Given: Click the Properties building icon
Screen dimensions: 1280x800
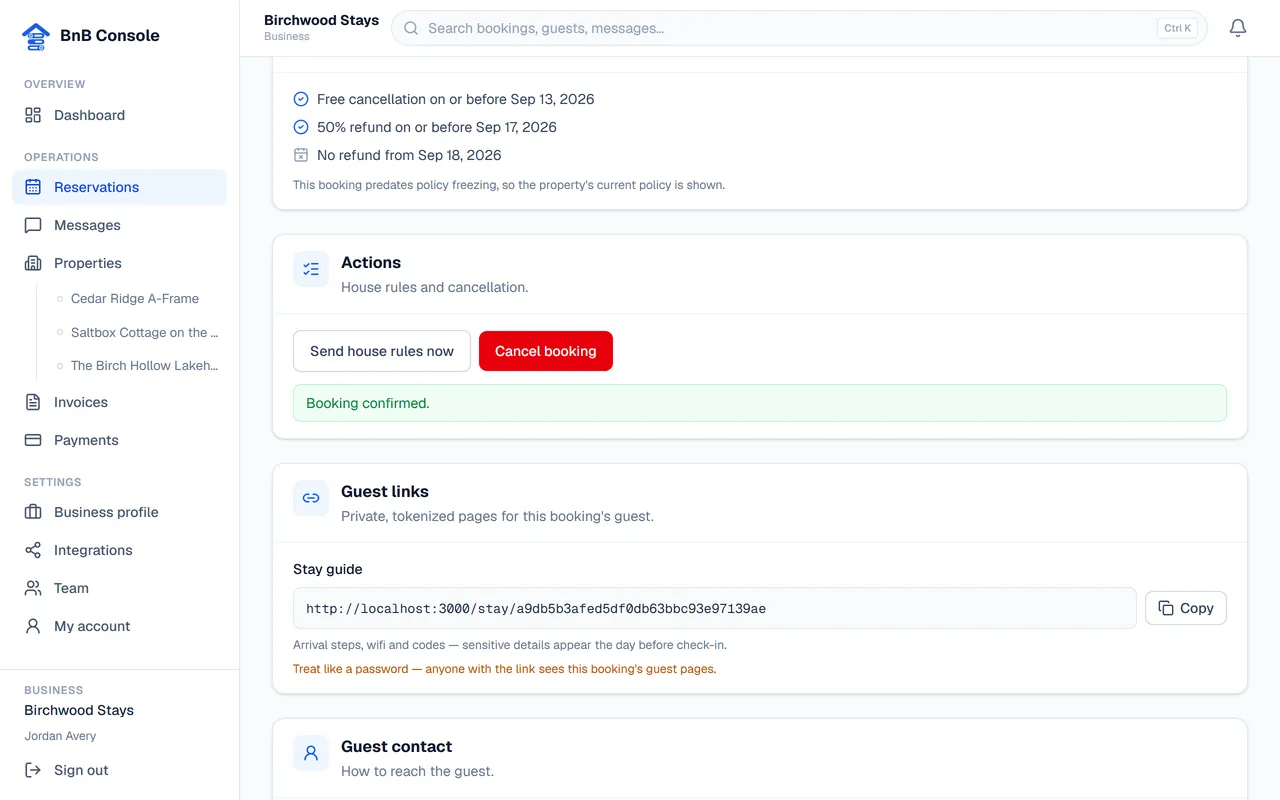Looking at the screenshot, I should pos(33,263).
